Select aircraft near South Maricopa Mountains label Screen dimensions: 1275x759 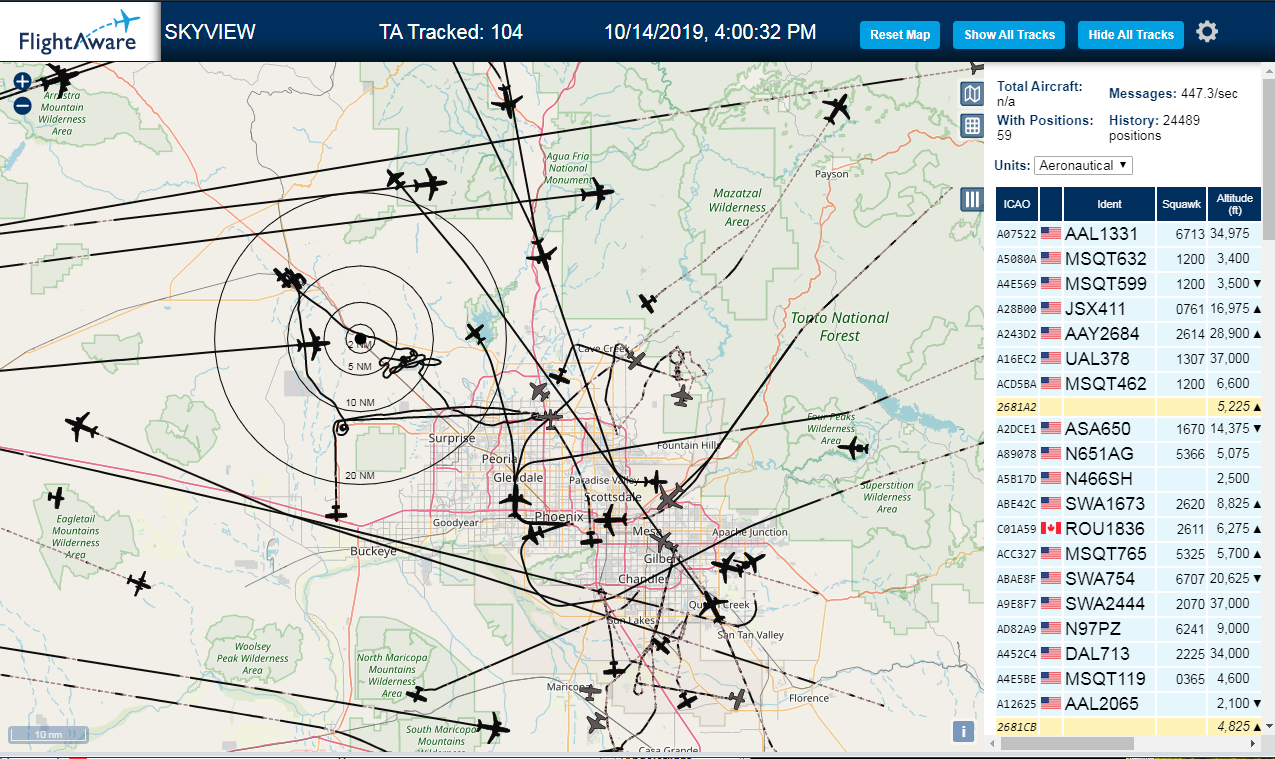[x=491, y=728]
